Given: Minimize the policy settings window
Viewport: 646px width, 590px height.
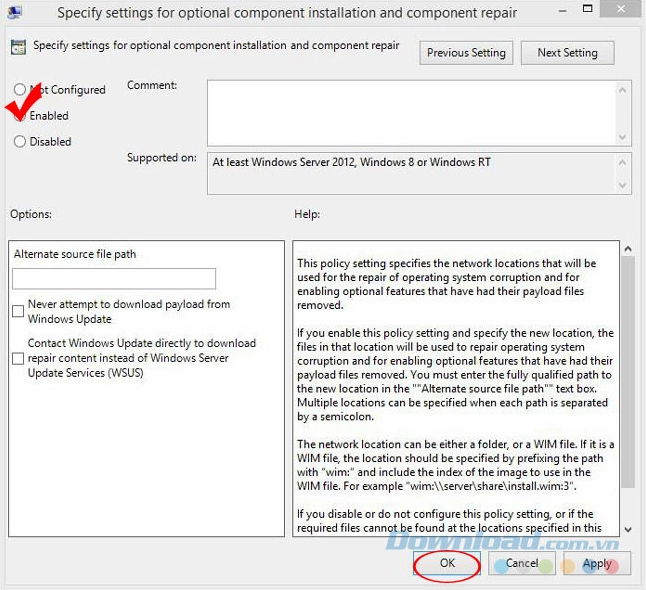Looking at the screenshot, I should tap(562, 11).
